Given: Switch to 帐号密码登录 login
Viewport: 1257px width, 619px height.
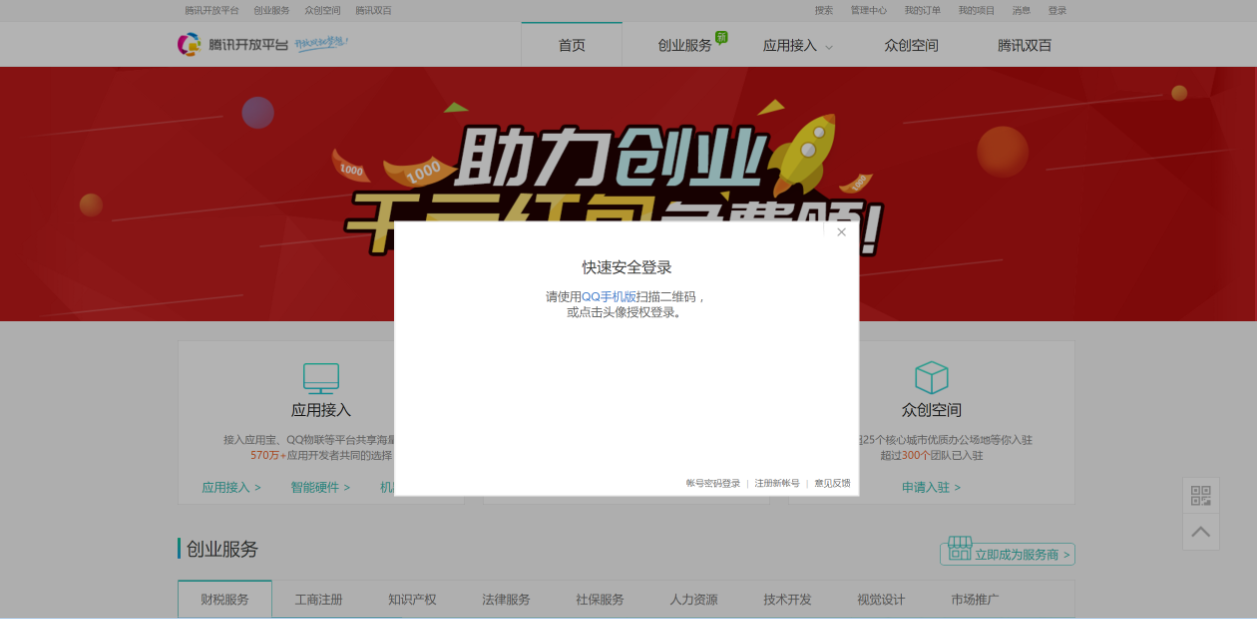Looking at the screenshot, I should (713, 483).
